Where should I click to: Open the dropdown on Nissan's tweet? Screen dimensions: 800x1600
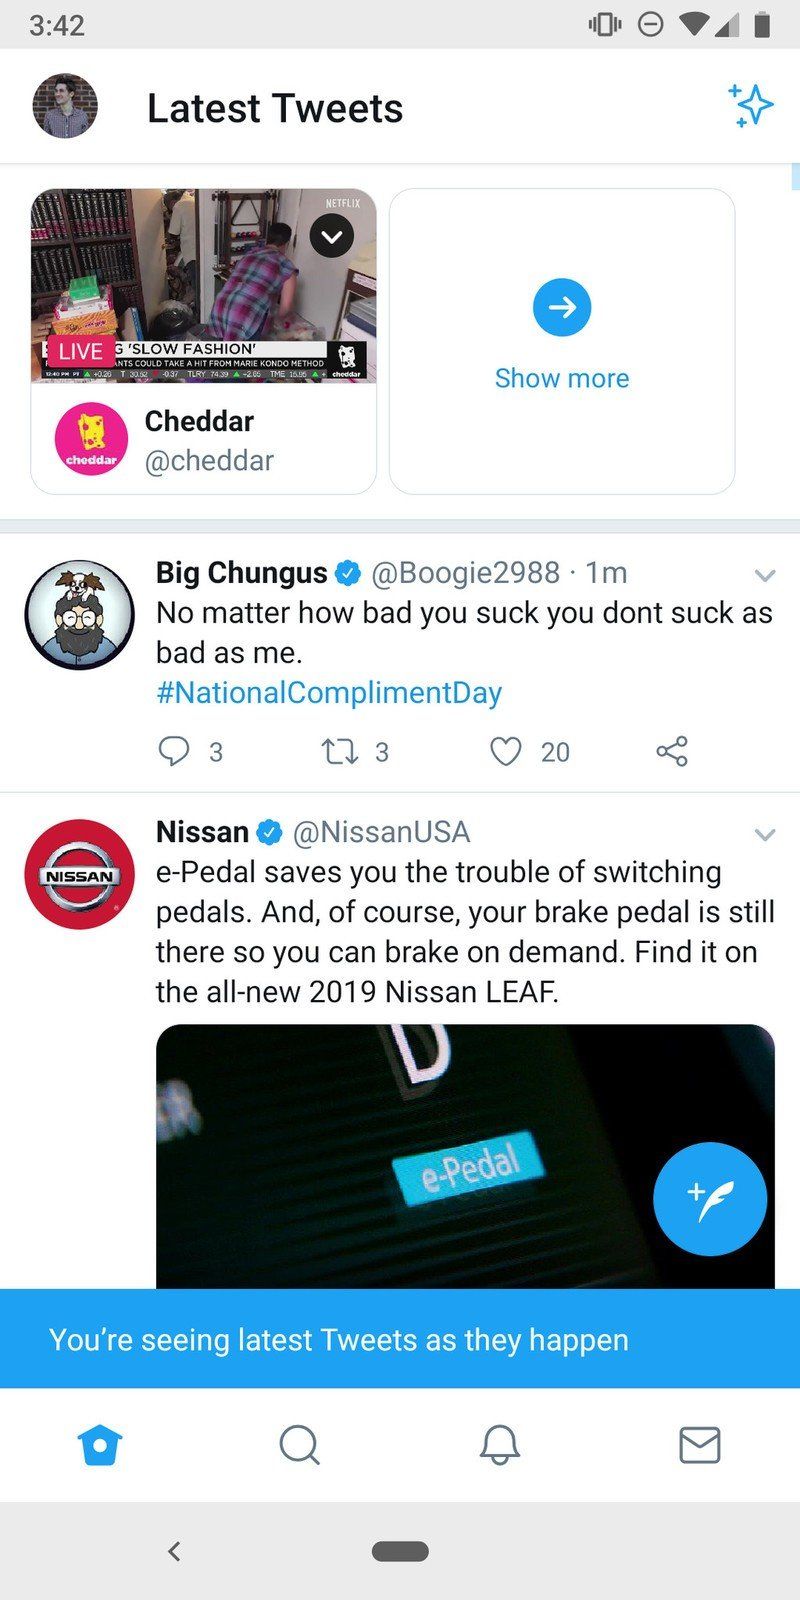(x=765, y=834)
